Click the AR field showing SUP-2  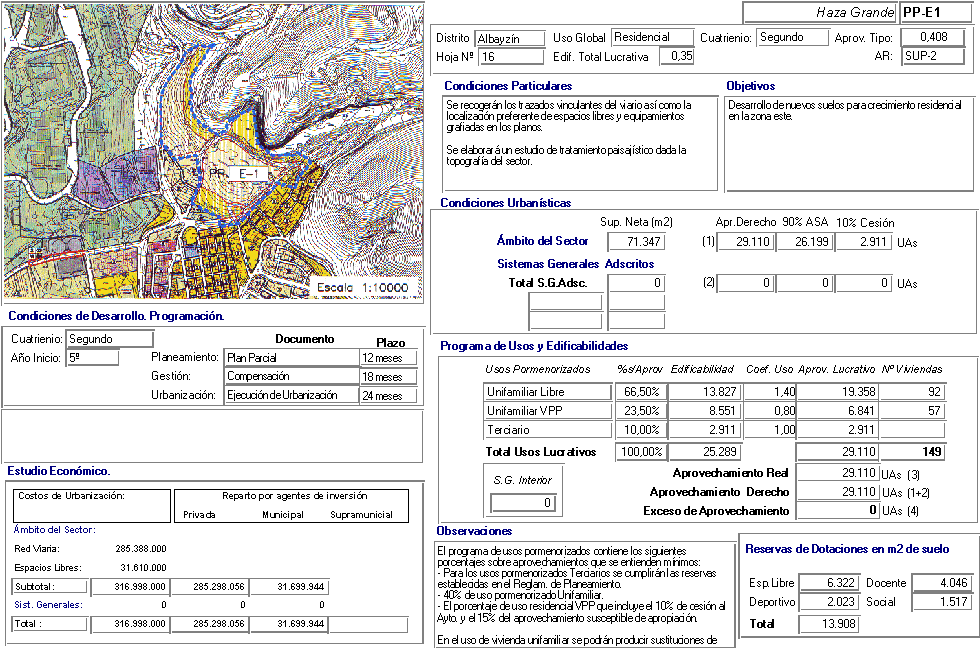point(934,56)
